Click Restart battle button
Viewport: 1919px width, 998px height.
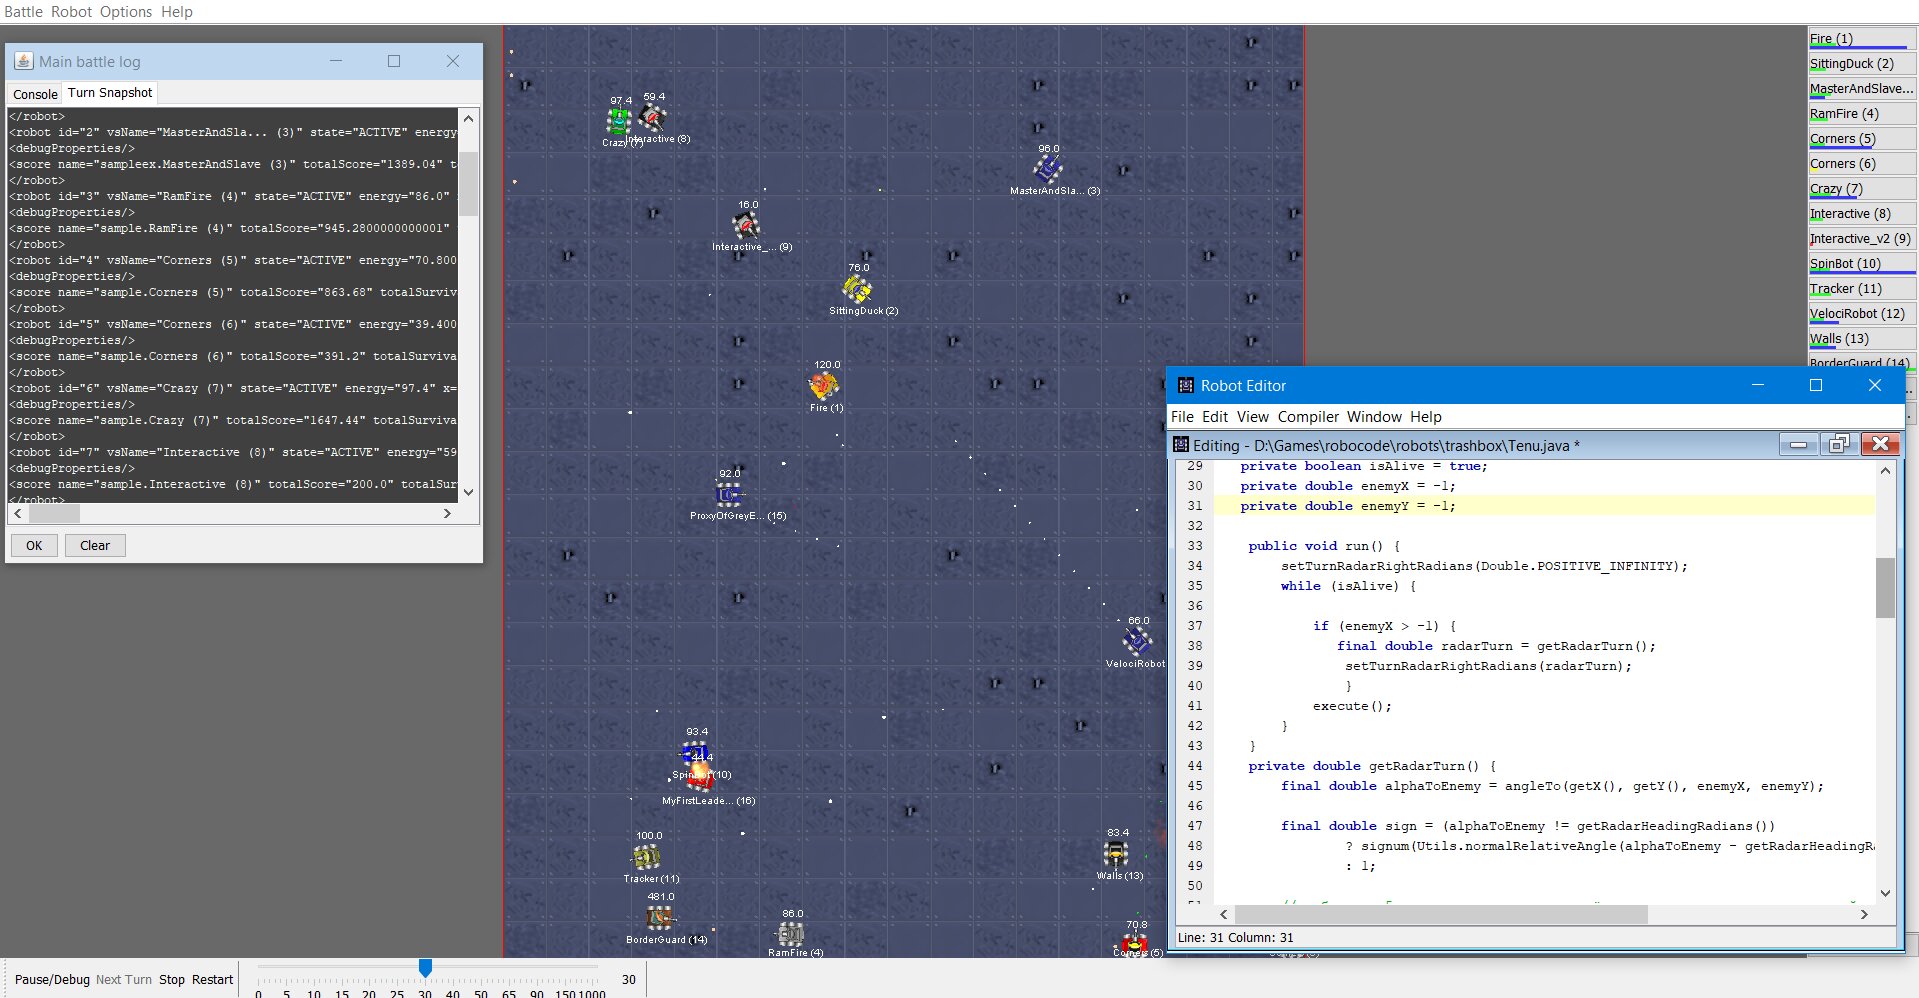(212, 979)
